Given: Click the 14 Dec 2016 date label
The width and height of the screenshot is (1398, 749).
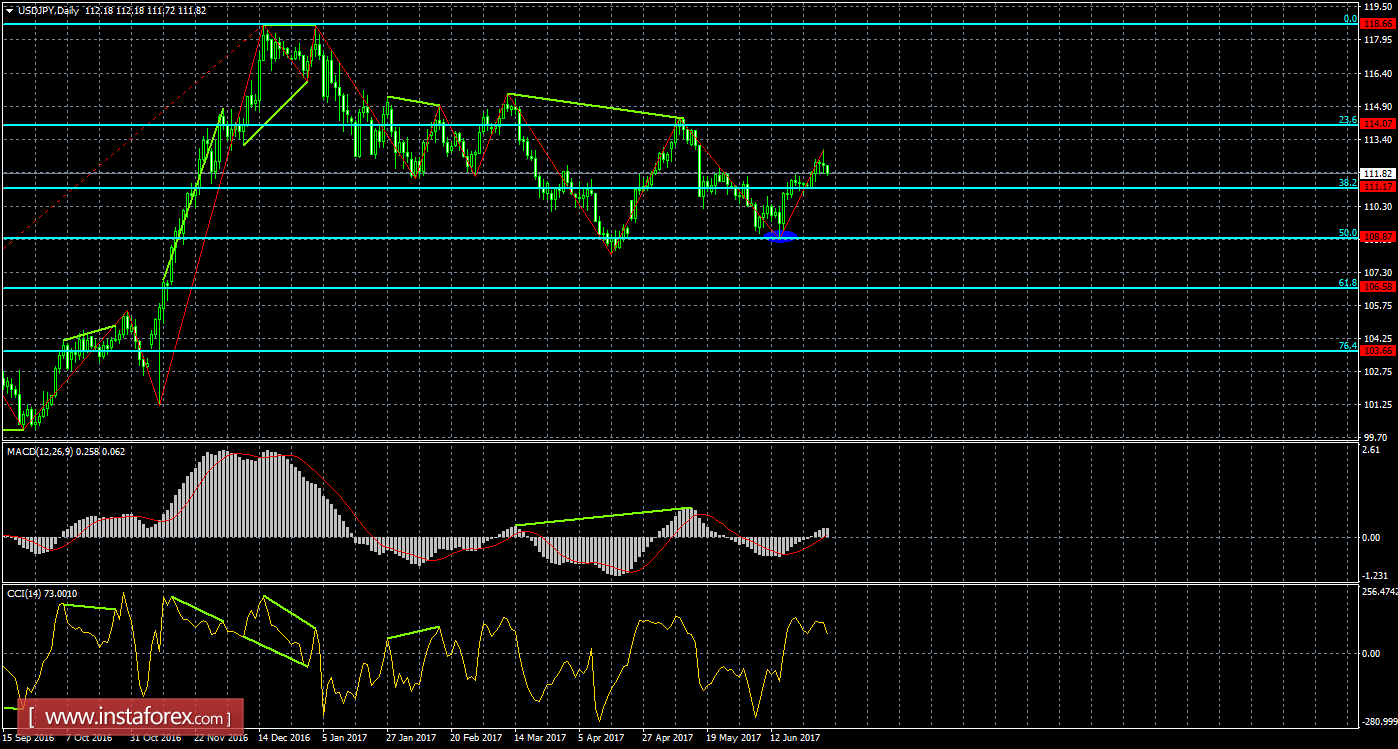Looking at the screenshot, I should point(285,738).
